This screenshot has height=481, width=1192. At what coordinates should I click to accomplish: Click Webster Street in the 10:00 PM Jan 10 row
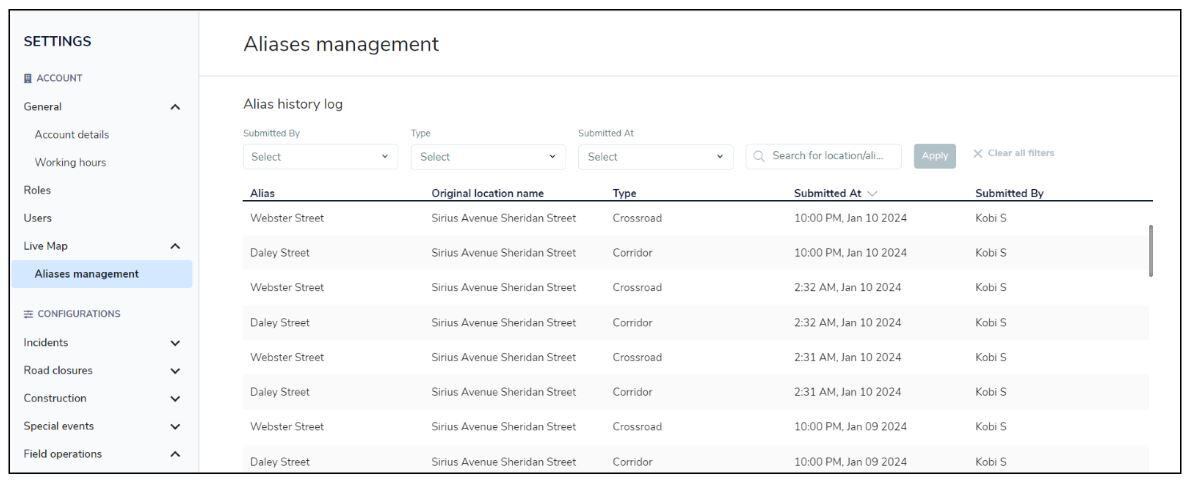287,218
